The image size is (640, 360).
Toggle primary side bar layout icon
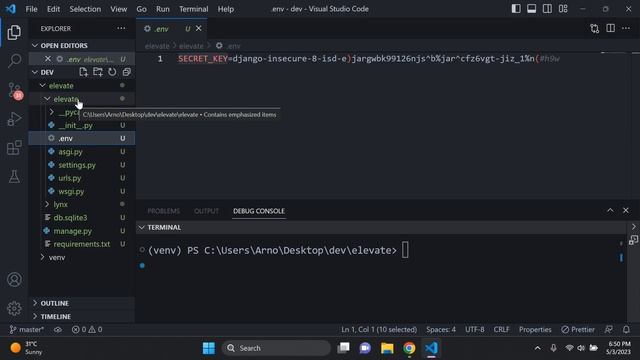[x=516, y=9]
